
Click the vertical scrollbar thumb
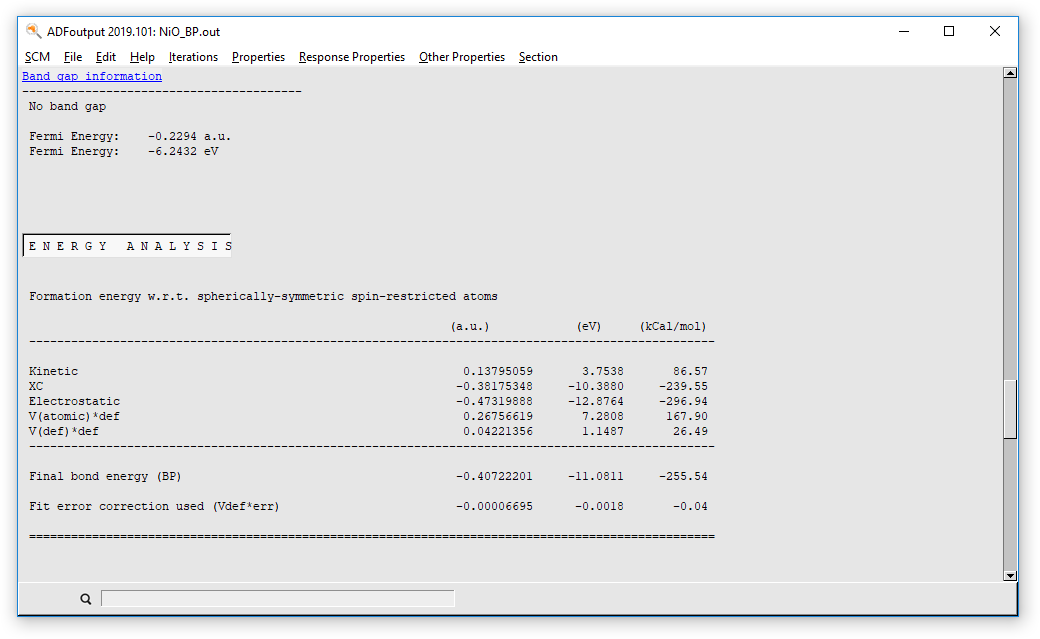click(x=1010, y=409)
